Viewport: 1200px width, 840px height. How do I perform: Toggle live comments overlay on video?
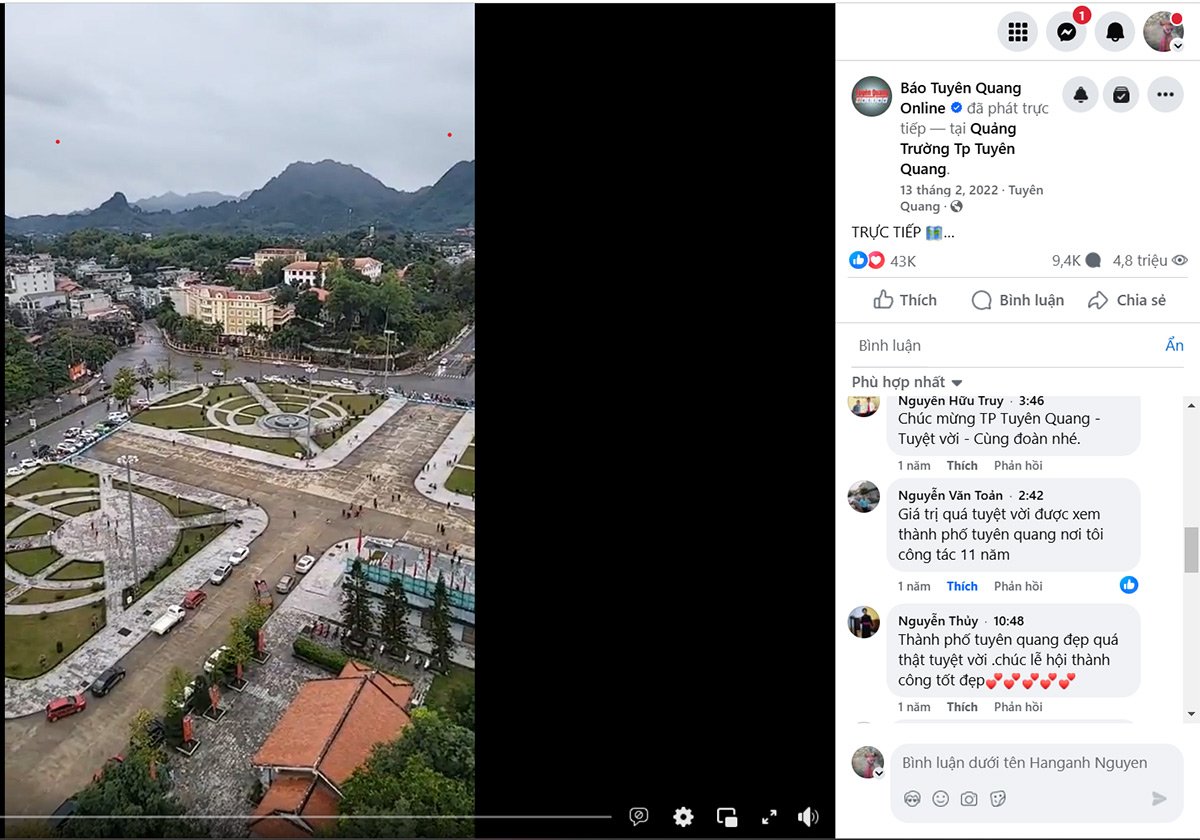click(x=639, y=817)
